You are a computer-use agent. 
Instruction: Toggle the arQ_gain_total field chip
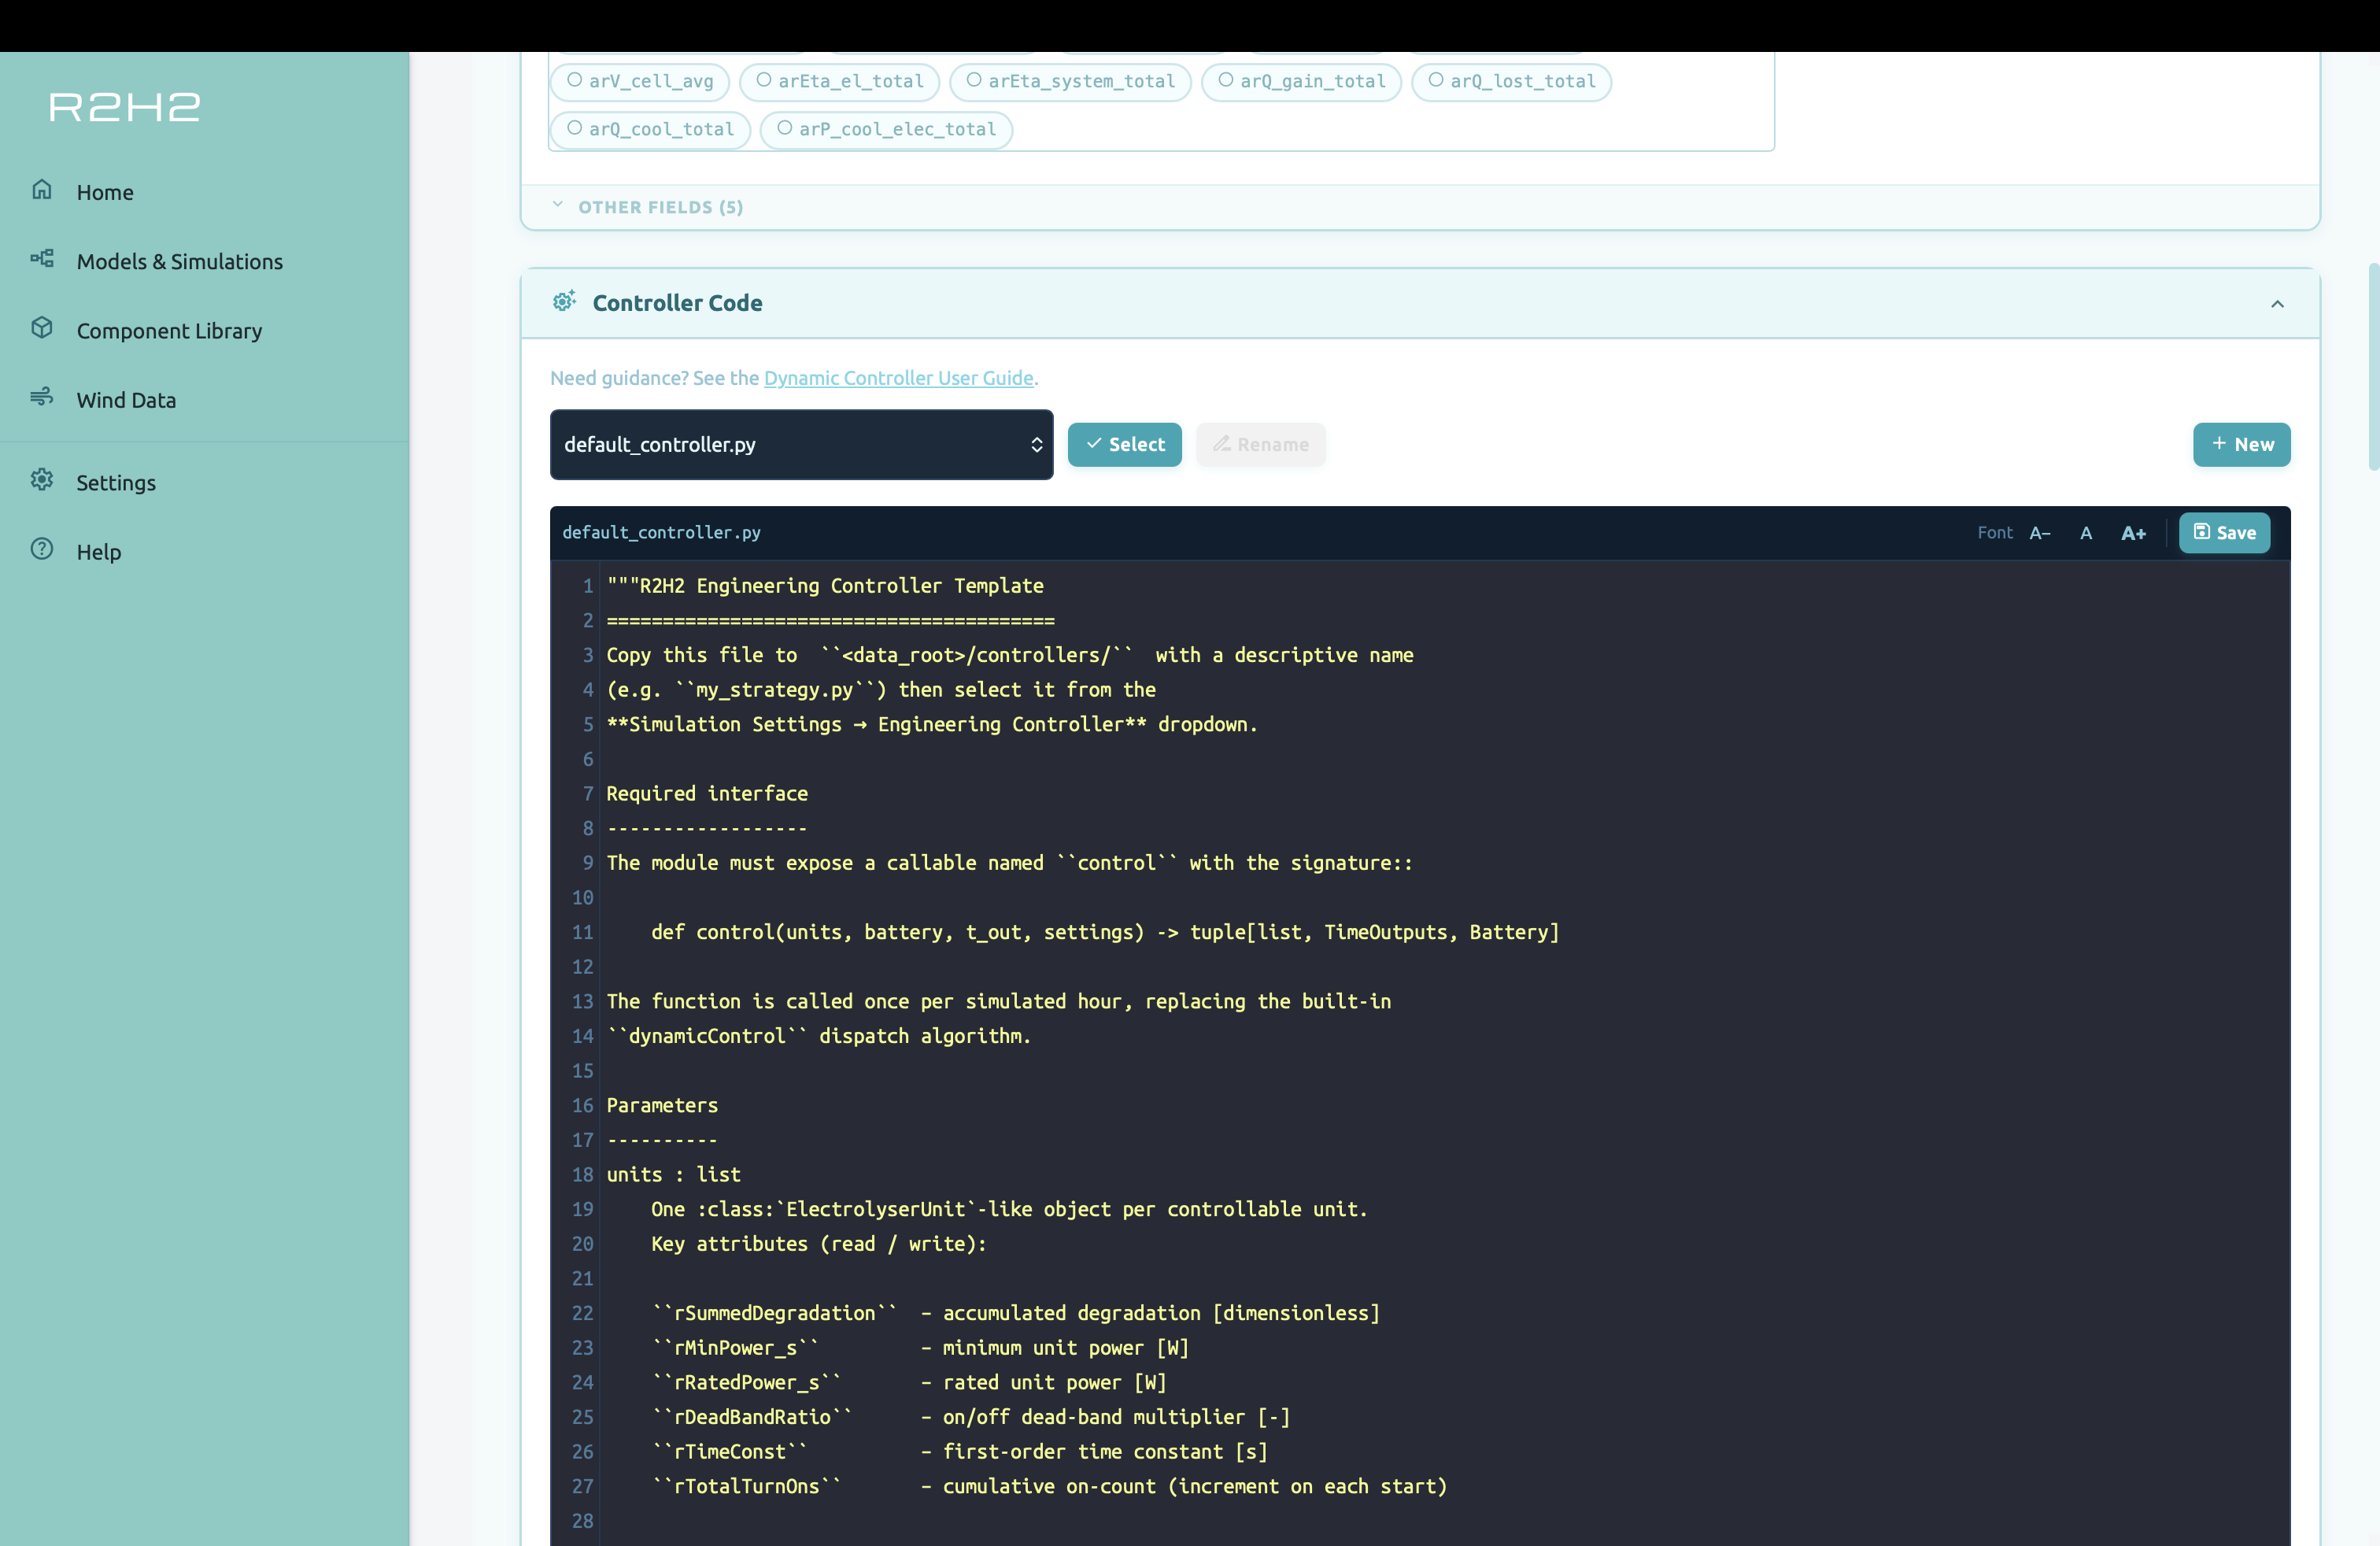(x=1302, y=81)
